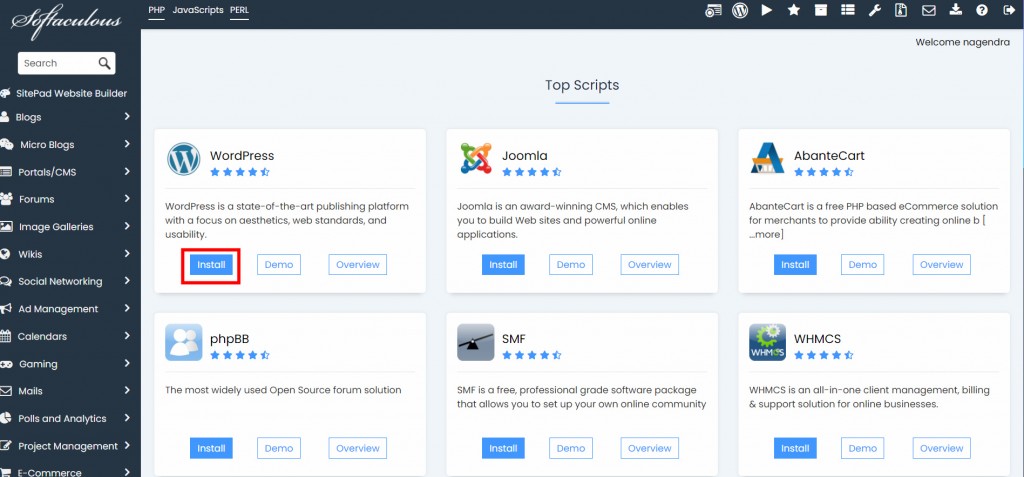Expand the Social Networking chevron
The height and width of the screenshot is (477, 1024).
127,281
